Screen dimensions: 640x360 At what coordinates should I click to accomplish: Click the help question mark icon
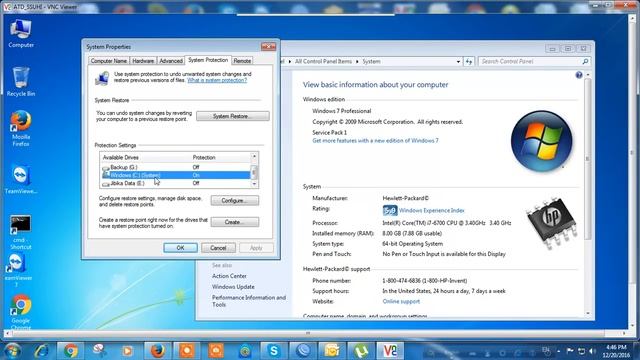[x=579, y=75]
